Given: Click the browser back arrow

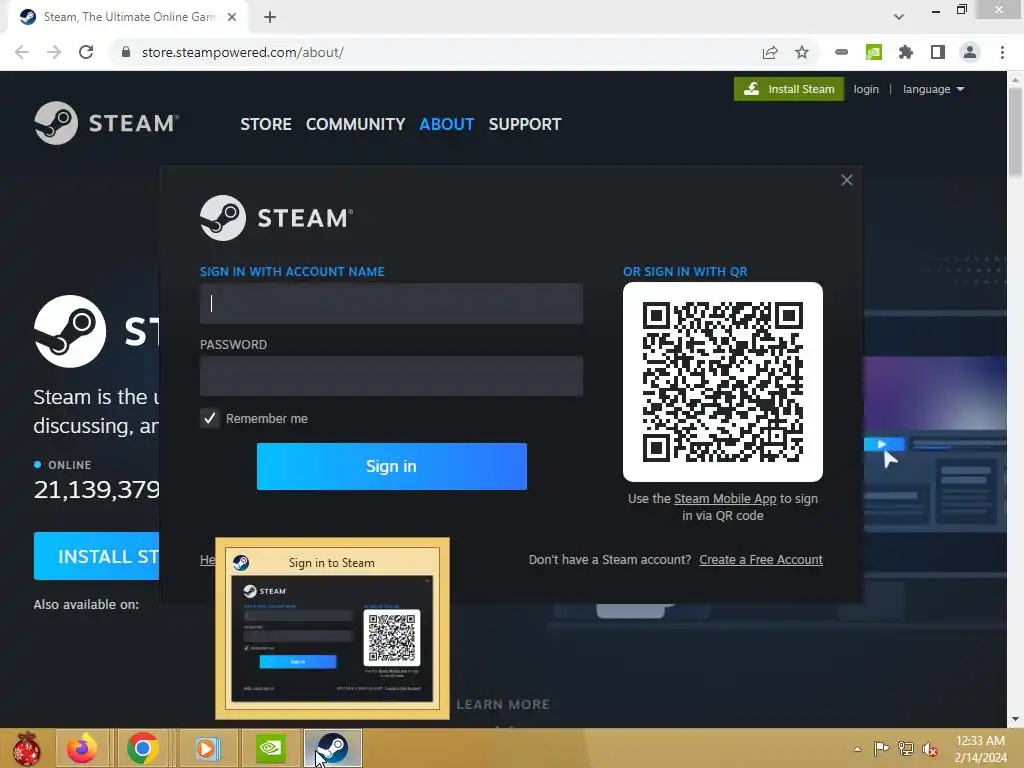Looking at the screenshot, I should [x=22, y=52].
